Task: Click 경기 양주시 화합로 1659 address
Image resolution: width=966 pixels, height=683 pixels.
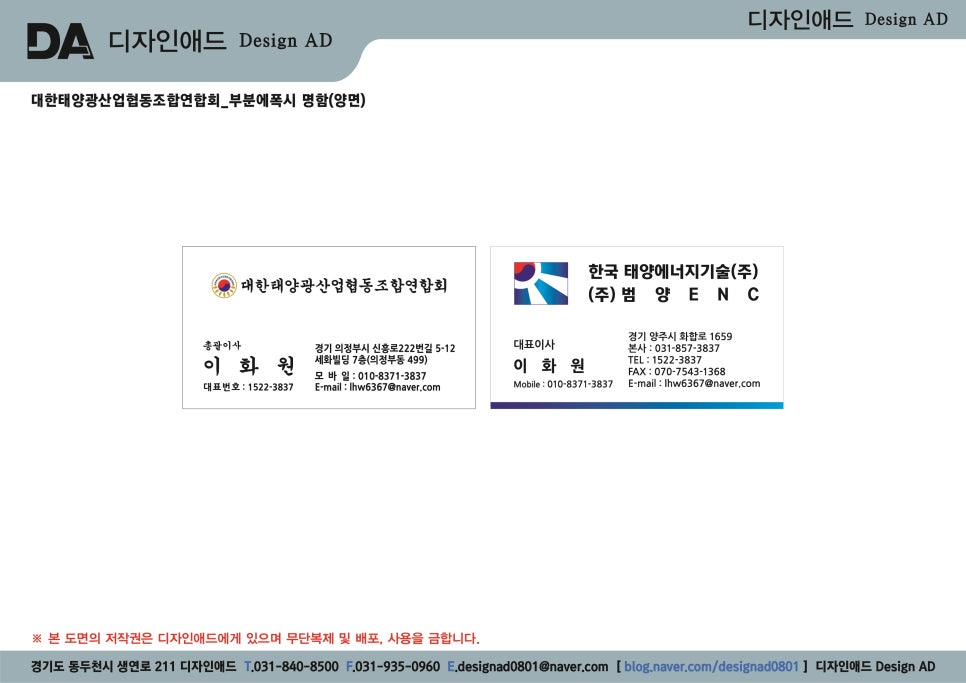Action: (x=680, y=336)
